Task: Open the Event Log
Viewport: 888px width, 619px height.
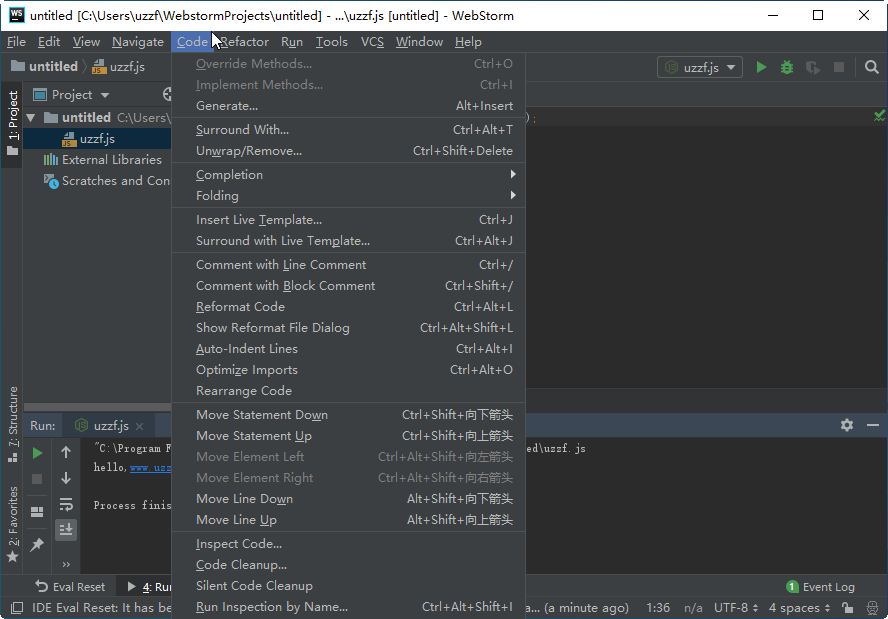Action: coord(821,587)
